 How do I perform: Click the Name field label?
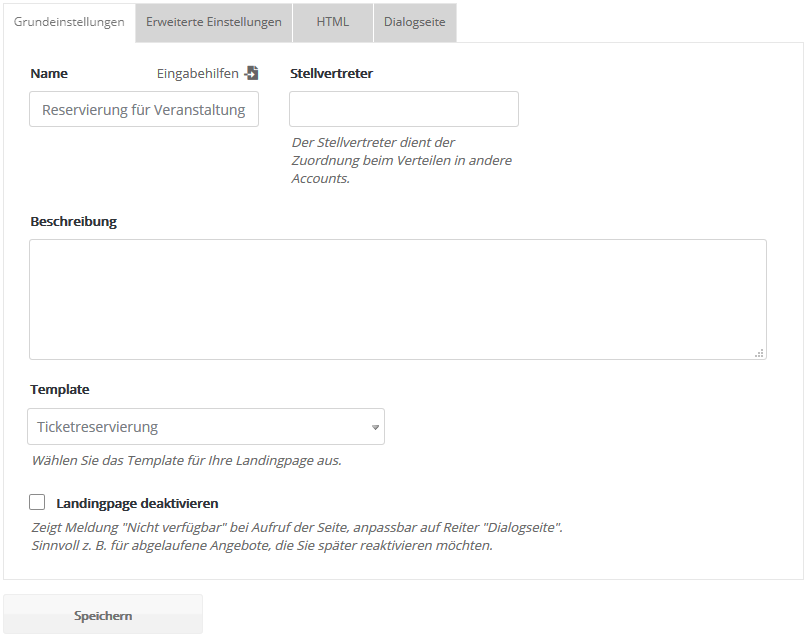click(49, 73)
